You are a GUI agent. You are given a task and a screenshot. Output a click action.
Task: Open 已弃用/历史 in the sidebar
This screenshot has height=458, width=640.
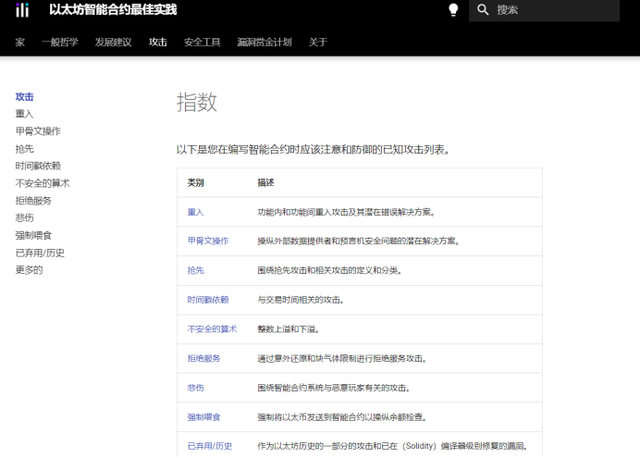coord(40,253)
